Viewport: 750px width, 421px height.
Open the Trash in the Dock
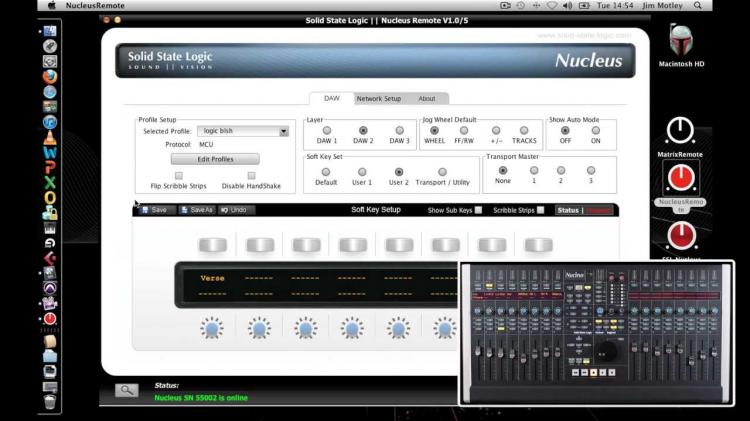click(x=50, y=402)
